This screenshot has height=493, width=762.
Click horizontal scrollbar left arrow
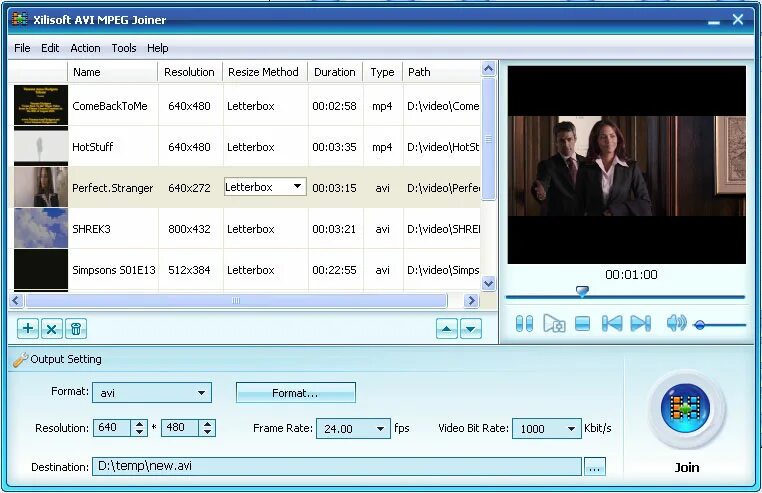[x=16, y=300]
